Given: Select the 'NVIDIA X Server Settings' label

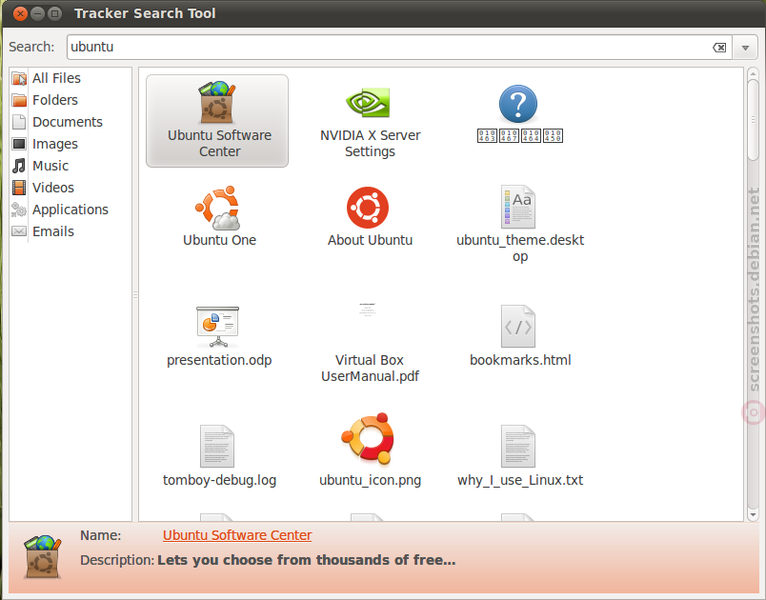Looking at the screenshot, I should tap(370, 143).
